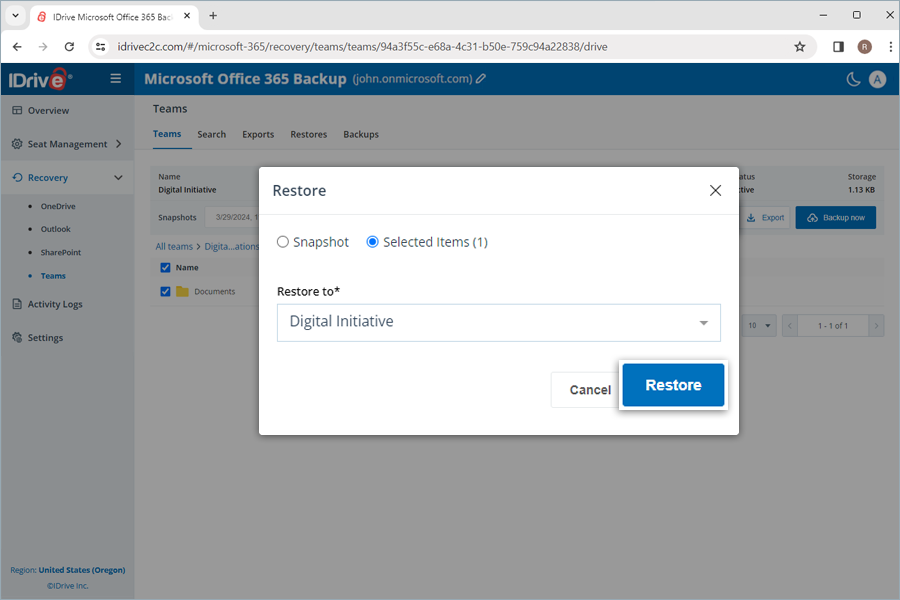Go back in the browser
Viewport: 900px width, 600px height.
click(17, 47)
